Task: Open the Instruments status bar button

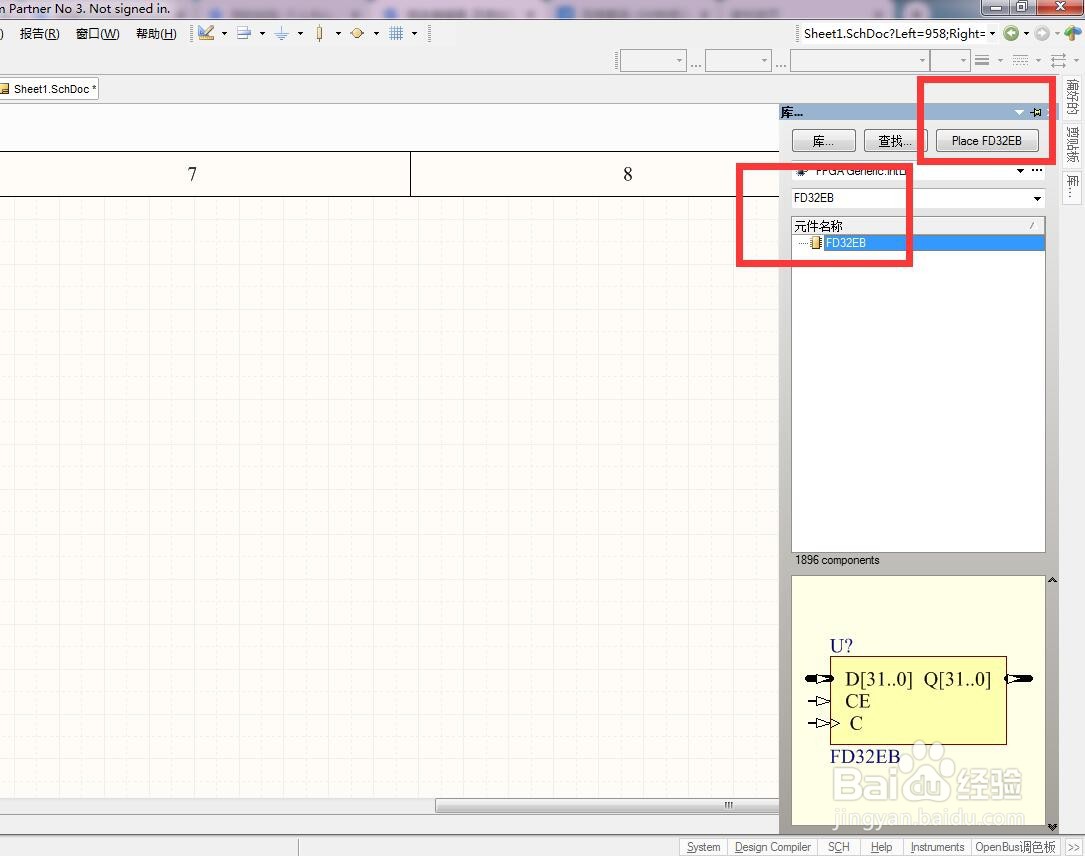Action: 937,847
